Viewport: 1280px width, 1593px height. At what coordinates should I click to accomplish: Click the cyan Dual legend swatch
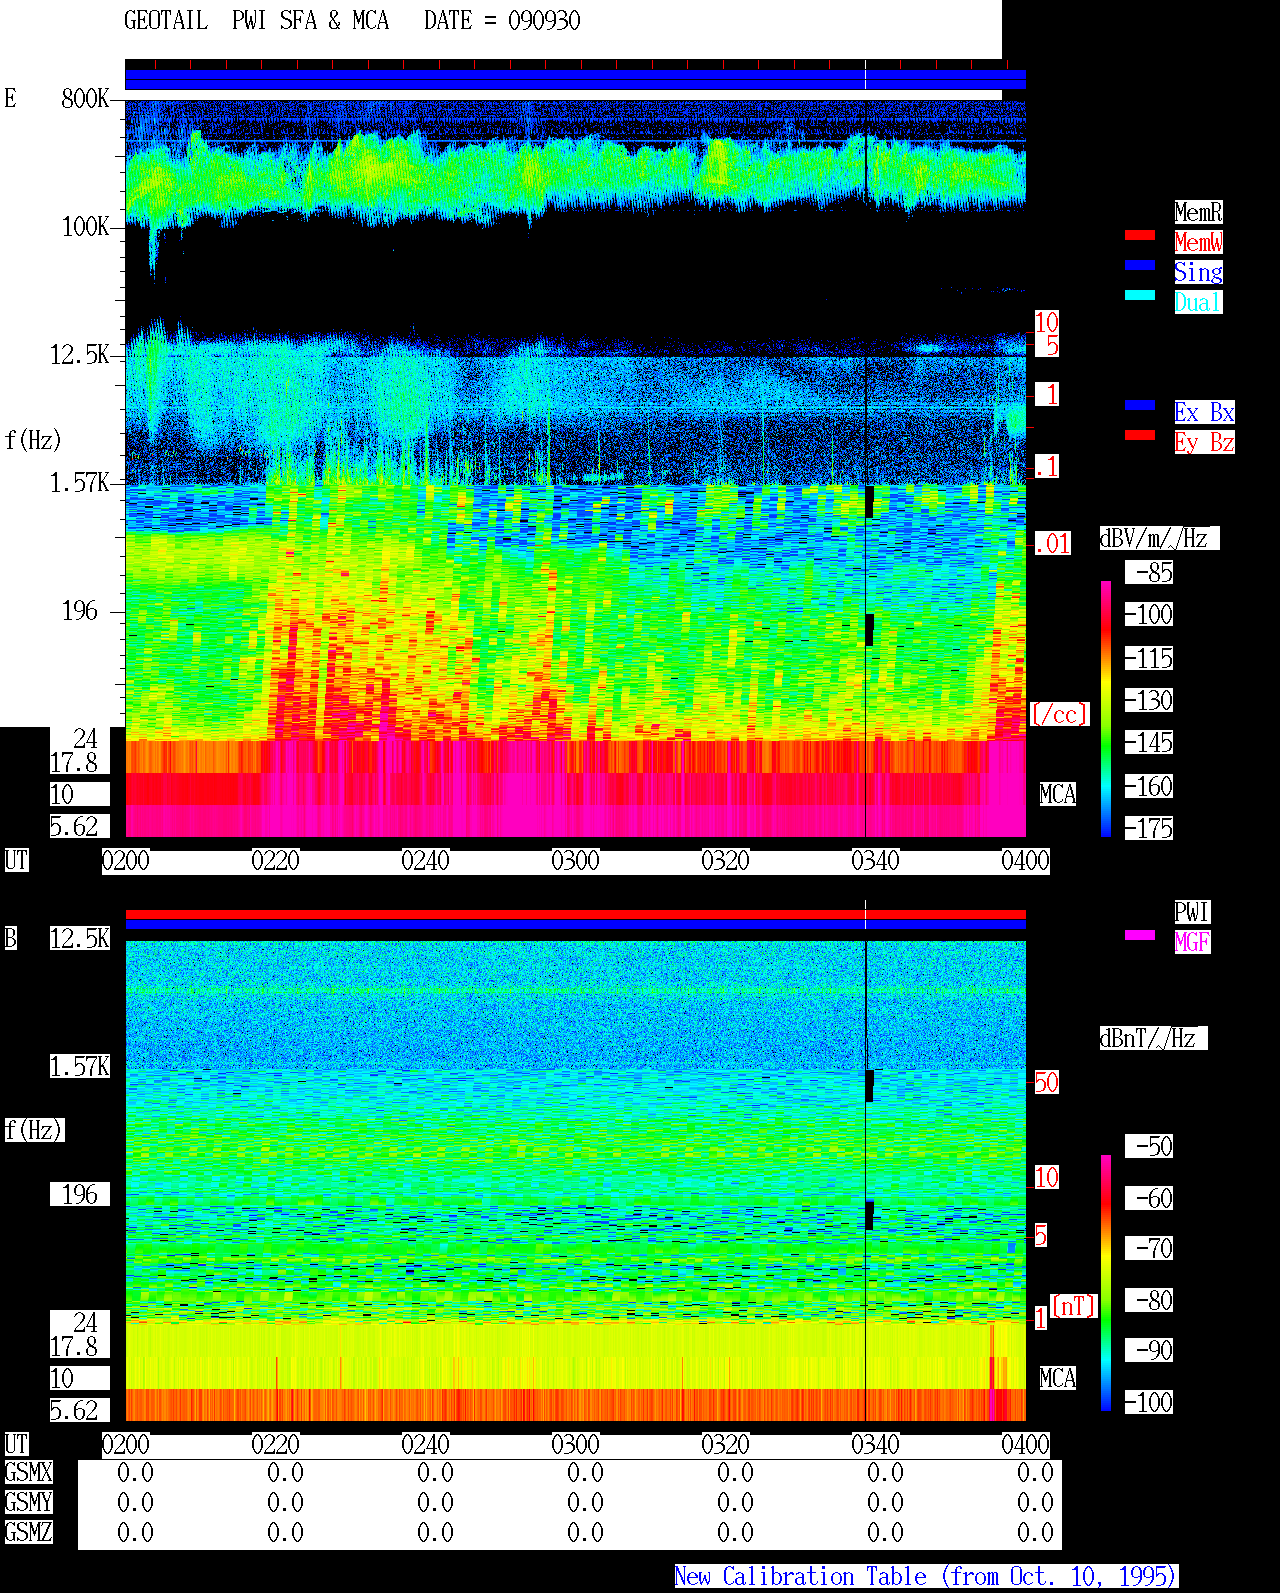coord(1140,295)
